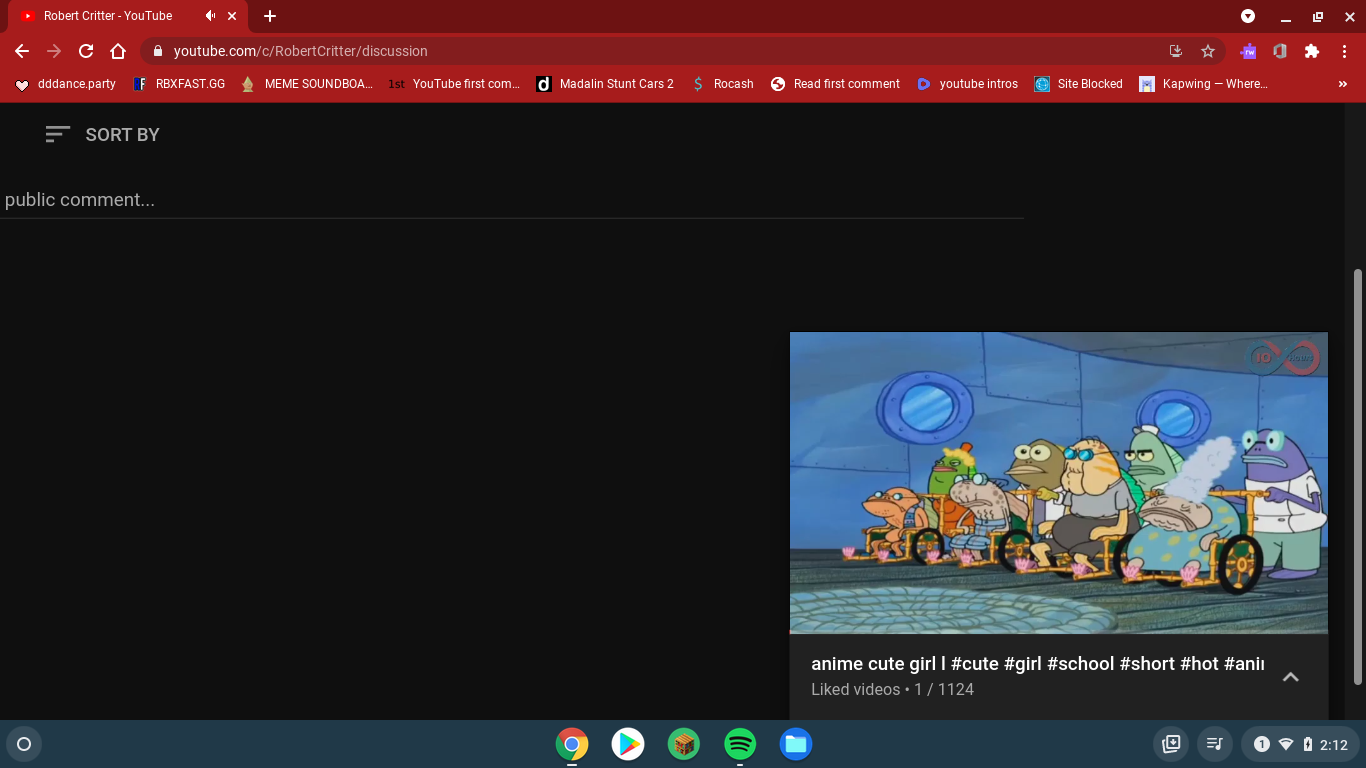Bookmark this page with the star icon
Screen dimensions: 1366x768
point(1208,51)
